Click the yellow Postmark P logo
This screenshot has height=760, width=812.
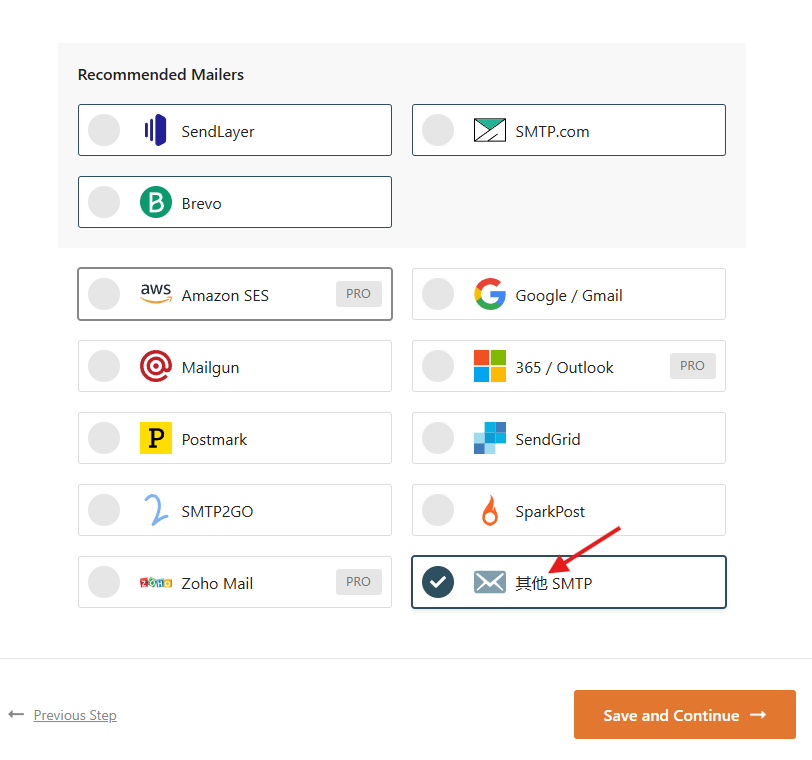point(156,438)
